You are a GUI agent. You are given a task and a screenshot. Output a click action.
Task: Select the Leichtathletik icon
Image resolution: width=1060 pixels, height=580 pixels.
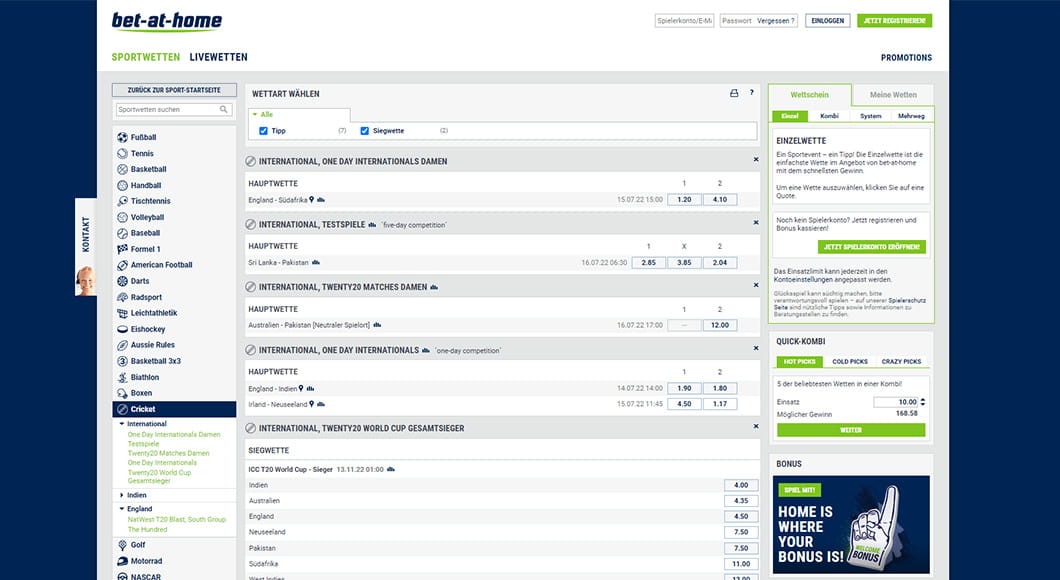click(x=122, y=313)
